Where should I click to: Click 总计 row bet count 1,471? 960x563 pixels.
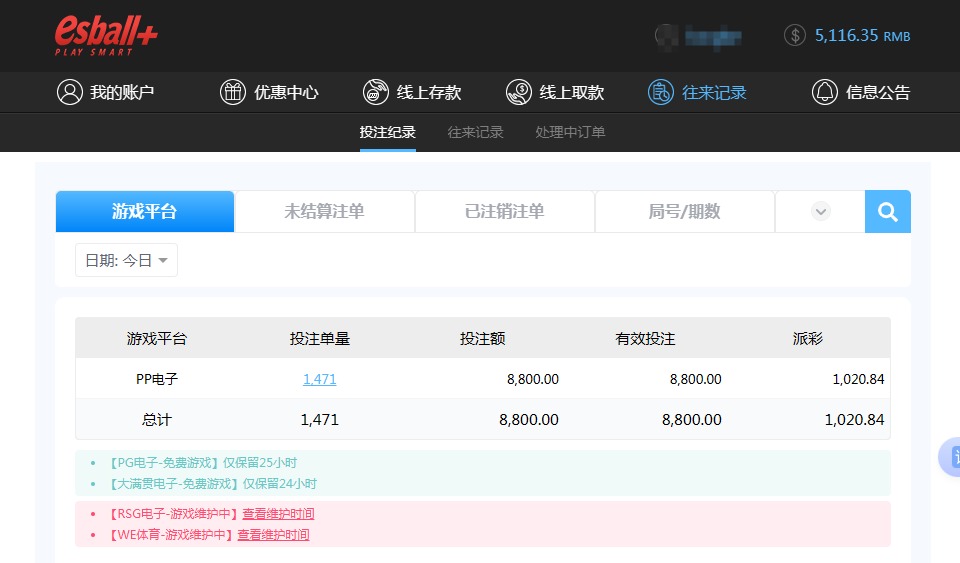click(320, 420)
